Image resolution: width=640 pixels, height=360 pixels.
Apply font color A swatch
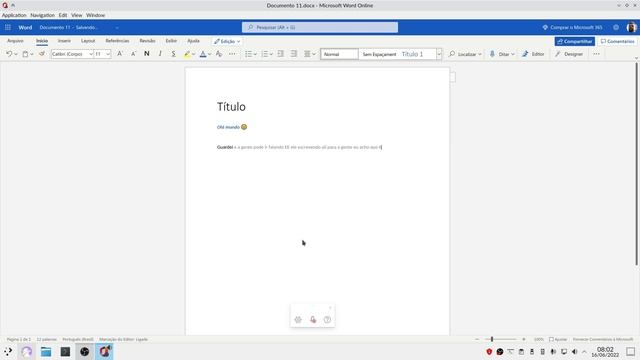coord(203,54)
